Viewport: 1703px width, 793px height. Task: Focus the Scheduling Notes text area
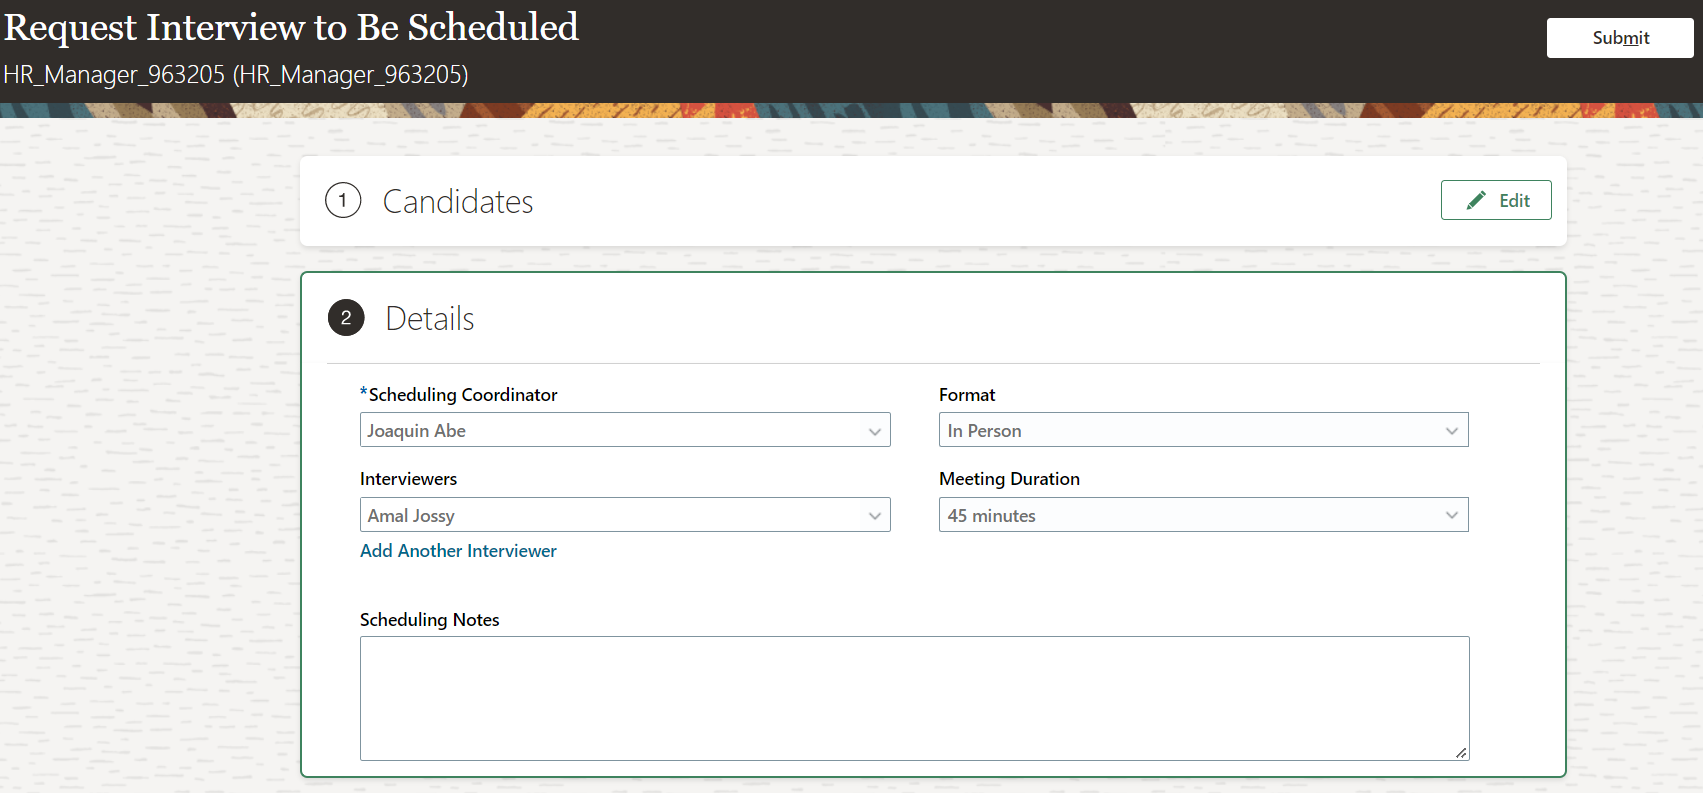(x=914, y=698)
